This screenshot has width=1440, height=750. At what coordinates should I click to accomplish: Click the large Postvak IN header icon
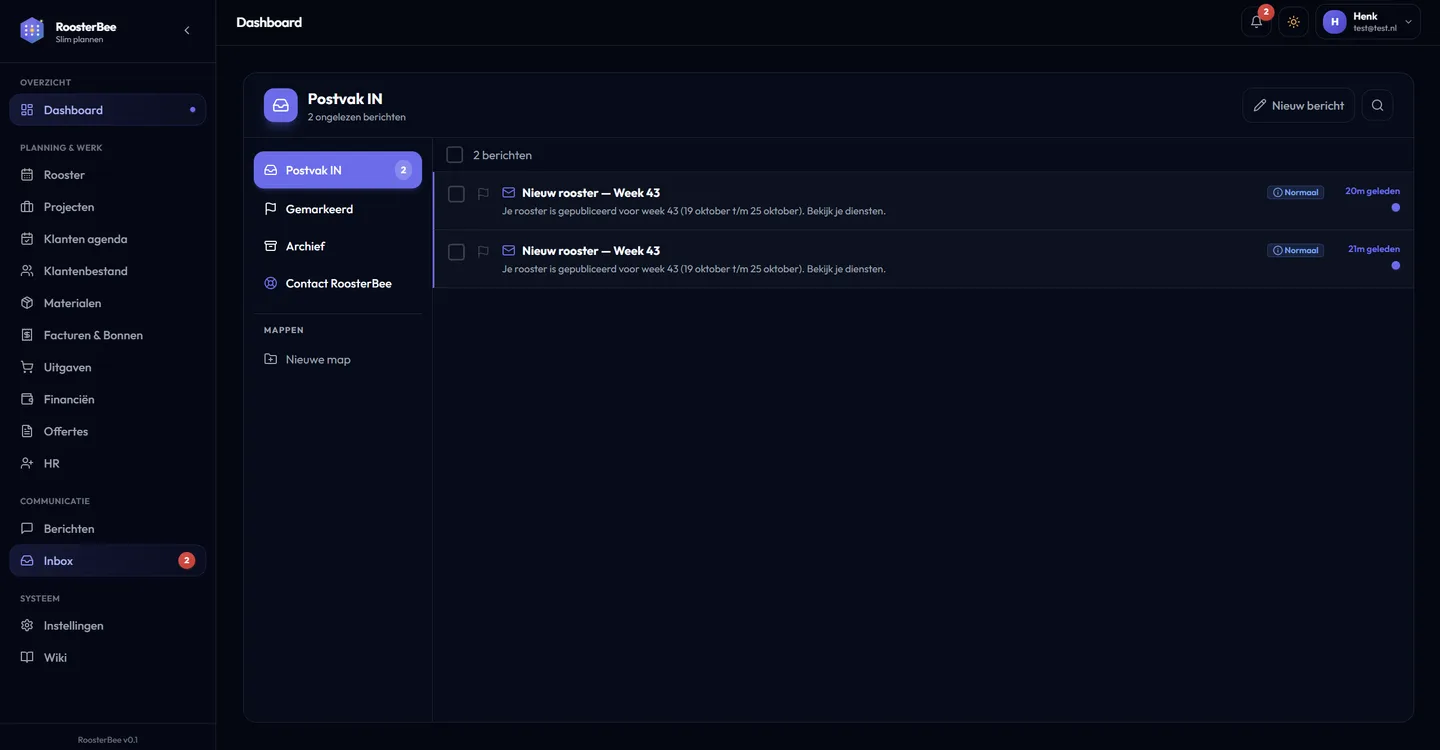coord(281,105)
